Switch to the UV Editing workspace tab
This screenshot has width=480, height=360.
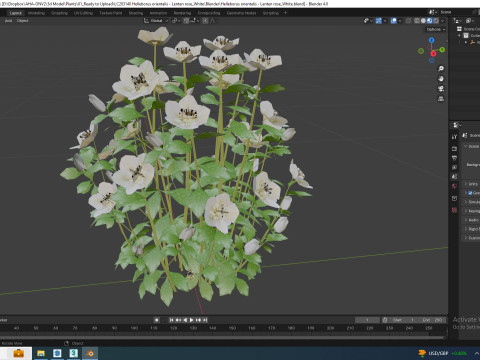coord(83,13)
